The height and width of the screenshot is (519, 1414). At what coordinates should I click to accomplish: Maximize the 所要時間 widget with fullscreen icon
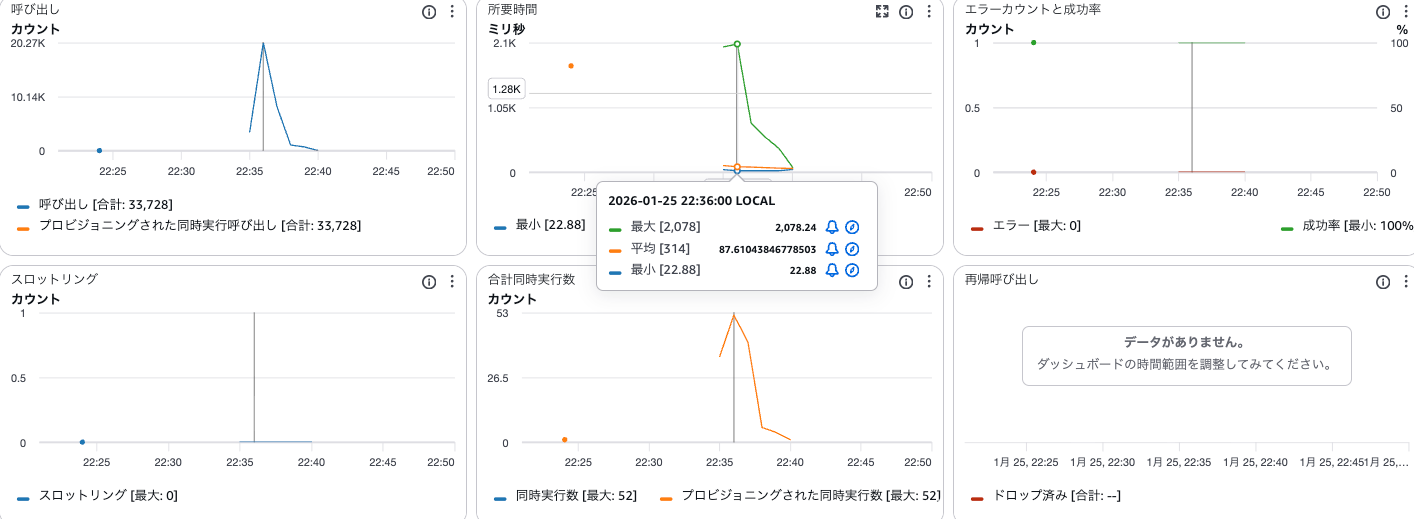pos(882,12)
